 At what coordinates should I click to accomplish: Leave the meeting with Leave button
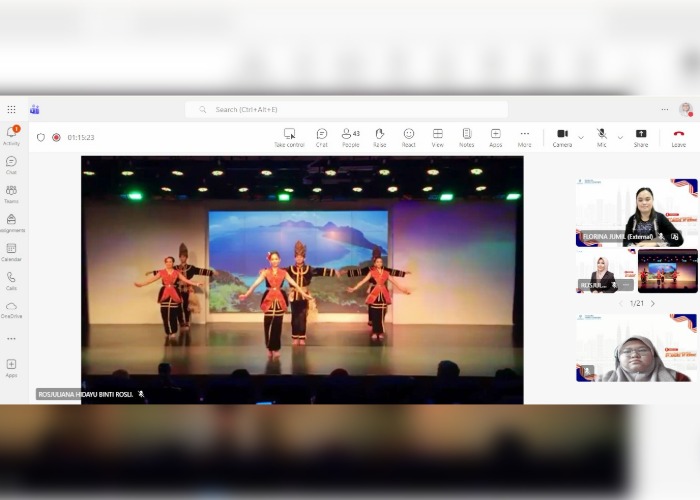679,137
